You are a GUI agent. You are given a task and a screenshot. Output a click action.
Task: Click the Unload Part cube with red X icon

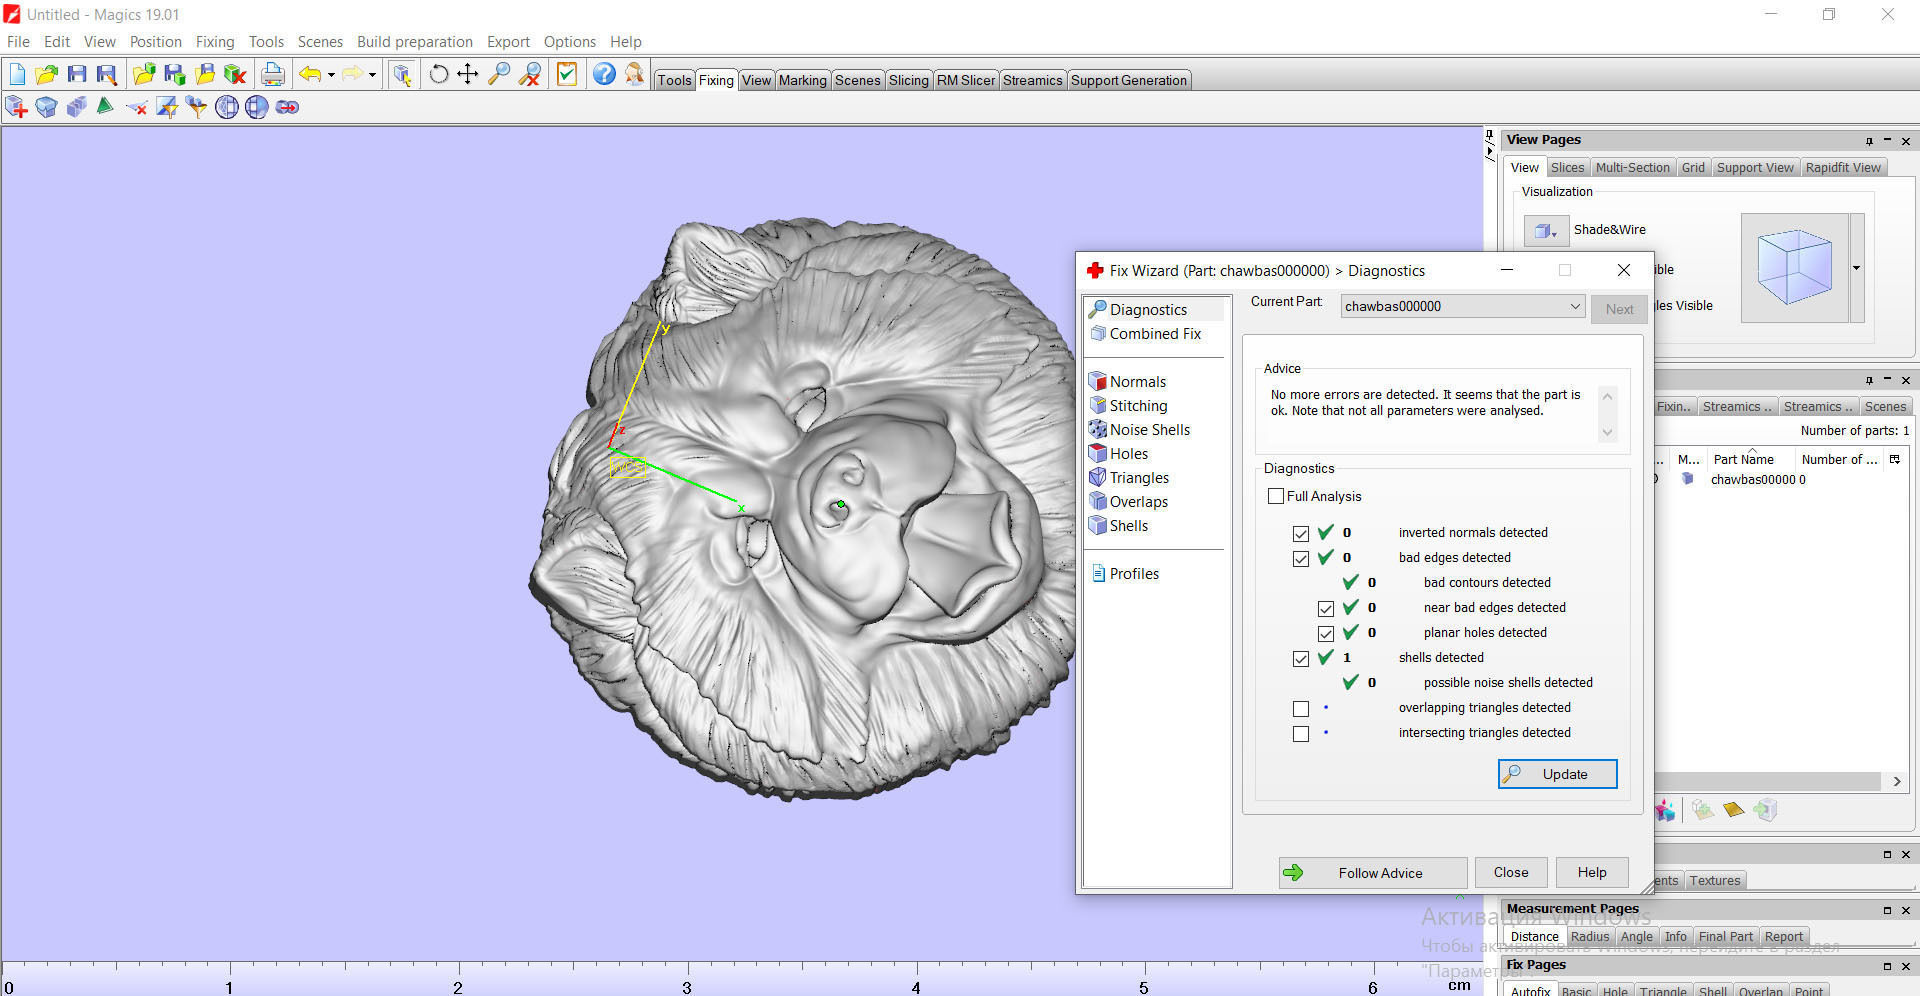pos(235,74)
